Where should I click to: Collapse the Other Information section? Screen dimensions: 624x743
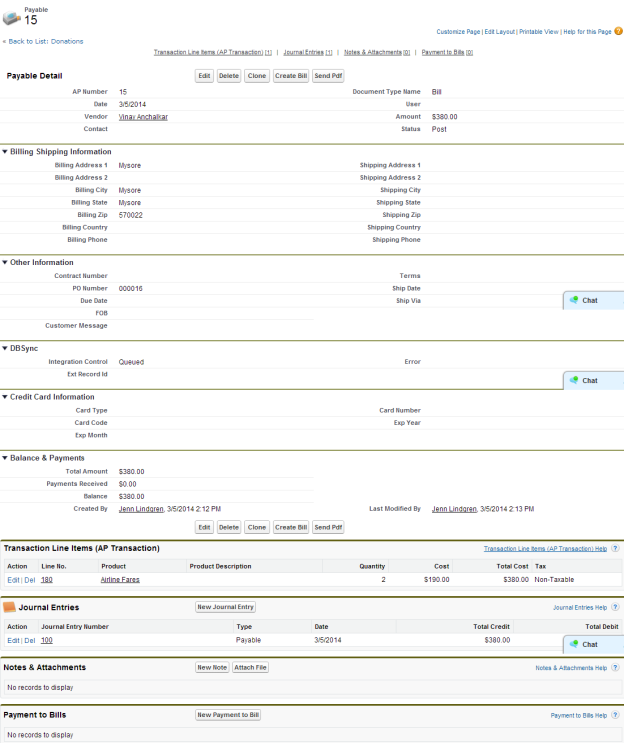(5, 263)
